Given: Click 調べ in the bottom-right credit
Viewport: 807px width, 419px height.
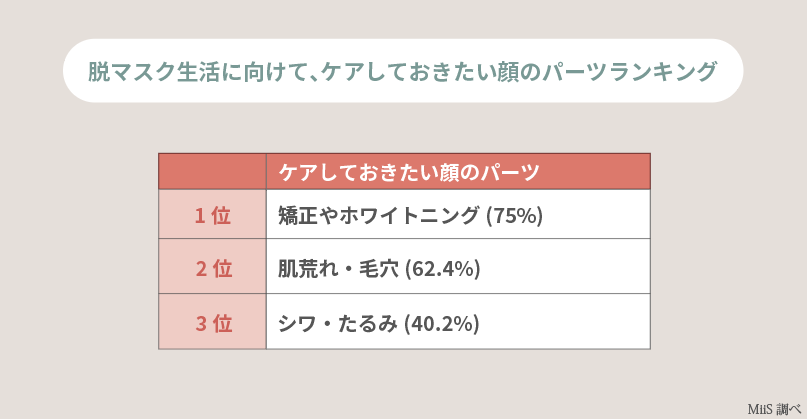Looking at the screenshot, I should (x=789, y=410).
